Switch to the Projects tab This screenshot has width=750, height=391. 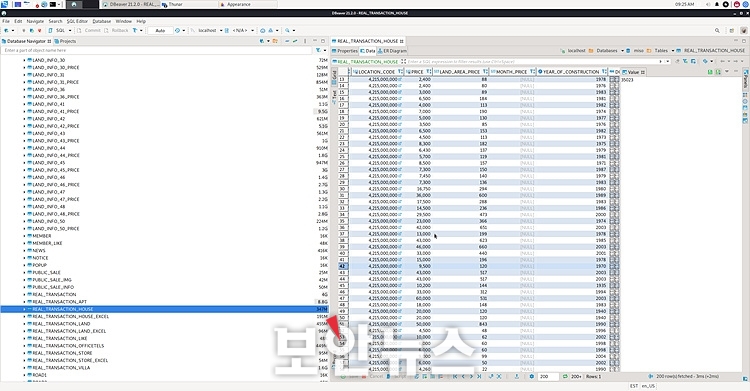(65, 41)
